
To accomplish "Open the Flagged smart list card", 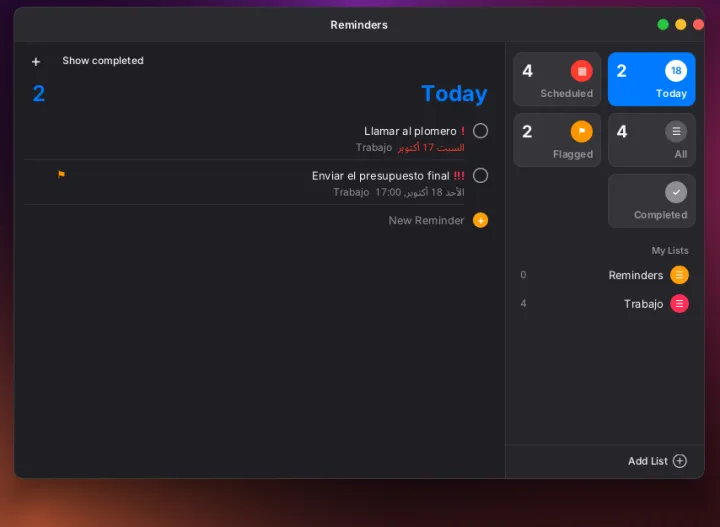I will [557, 140].
